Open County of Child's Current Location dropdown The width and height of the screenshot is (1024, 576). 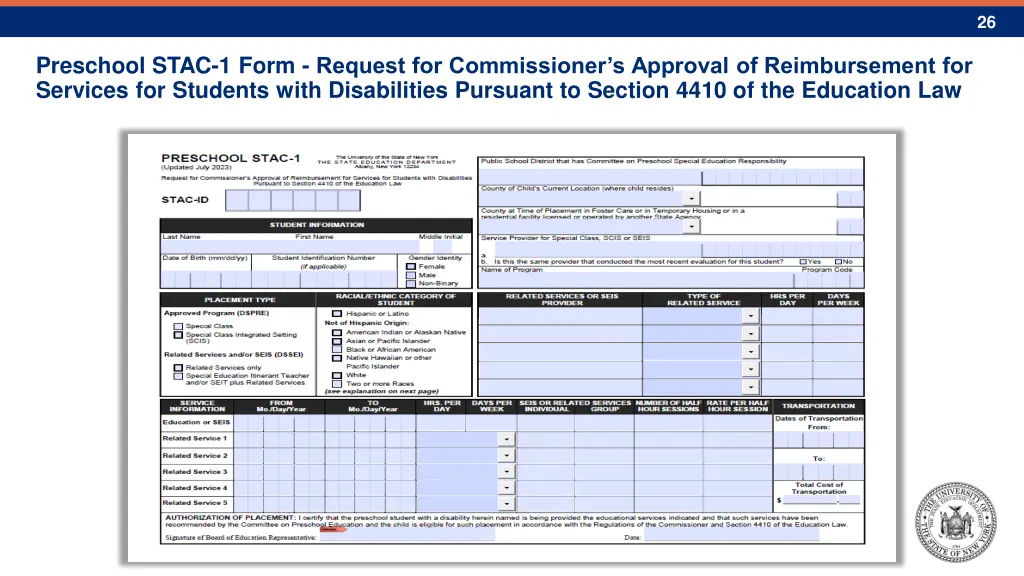[x=692, y=198]
